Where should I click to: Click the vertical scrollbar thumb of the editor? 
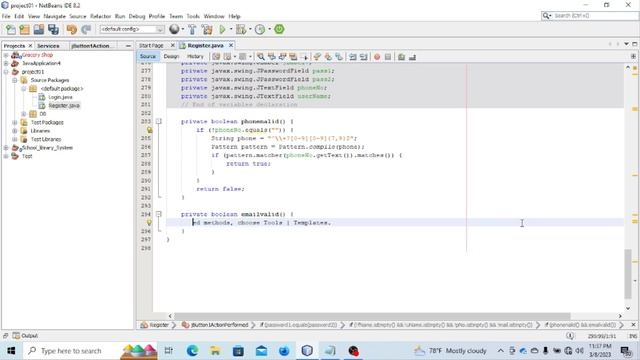click(x=628, y=274)
